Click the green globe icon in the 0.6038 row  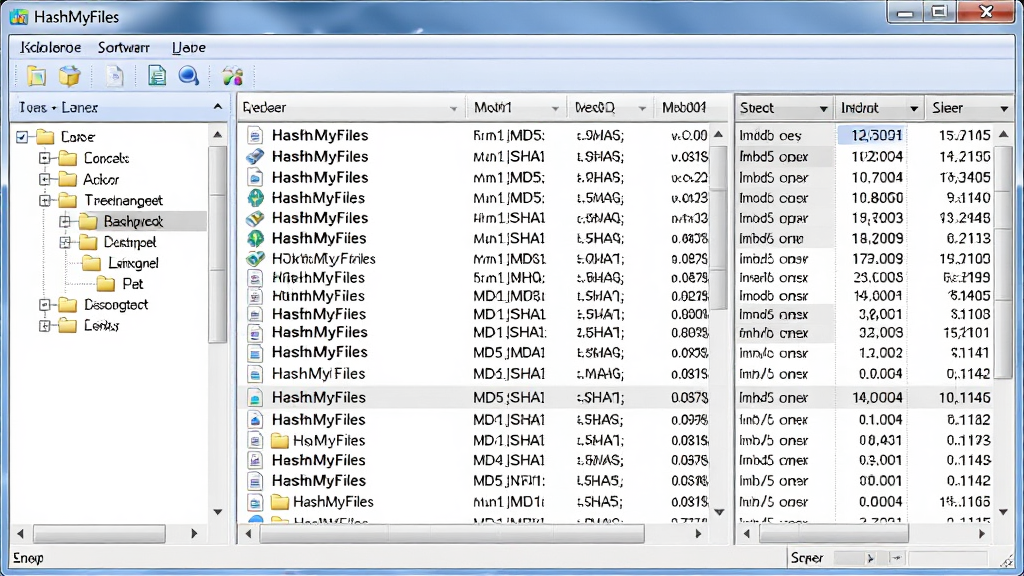coord(255,238)
